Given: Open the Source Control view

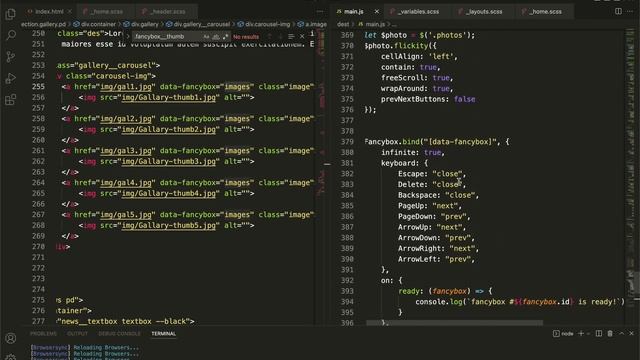Looking at the screenshot, I should [x=11, y=56].
